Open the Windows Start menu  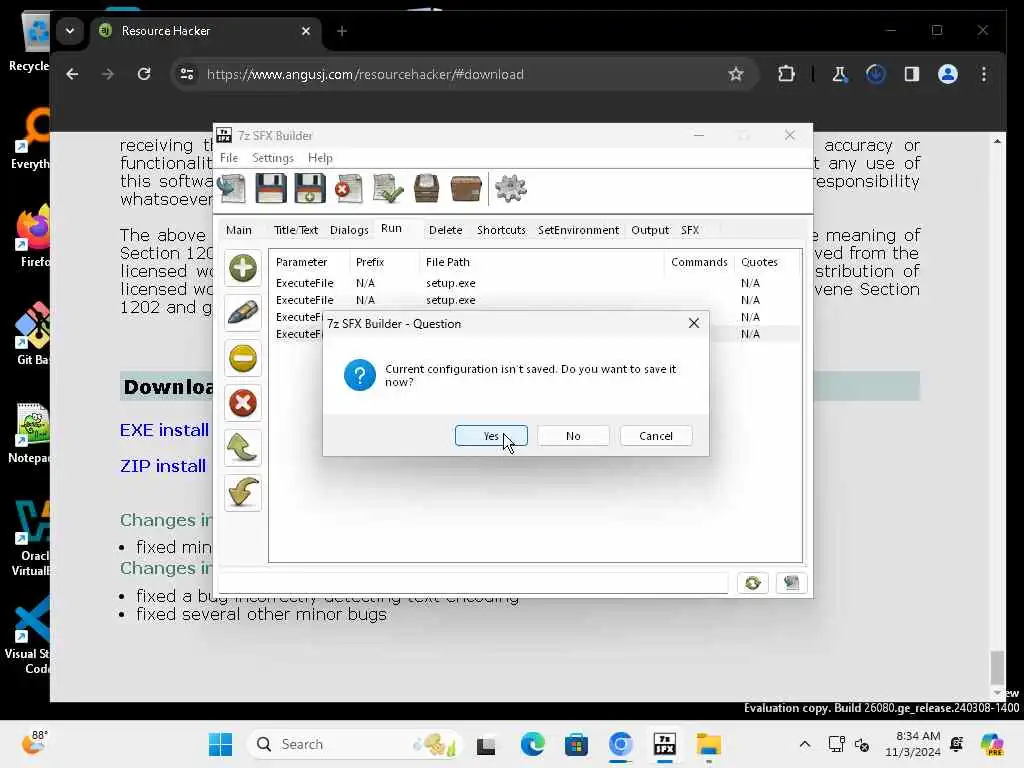(220, 744)
